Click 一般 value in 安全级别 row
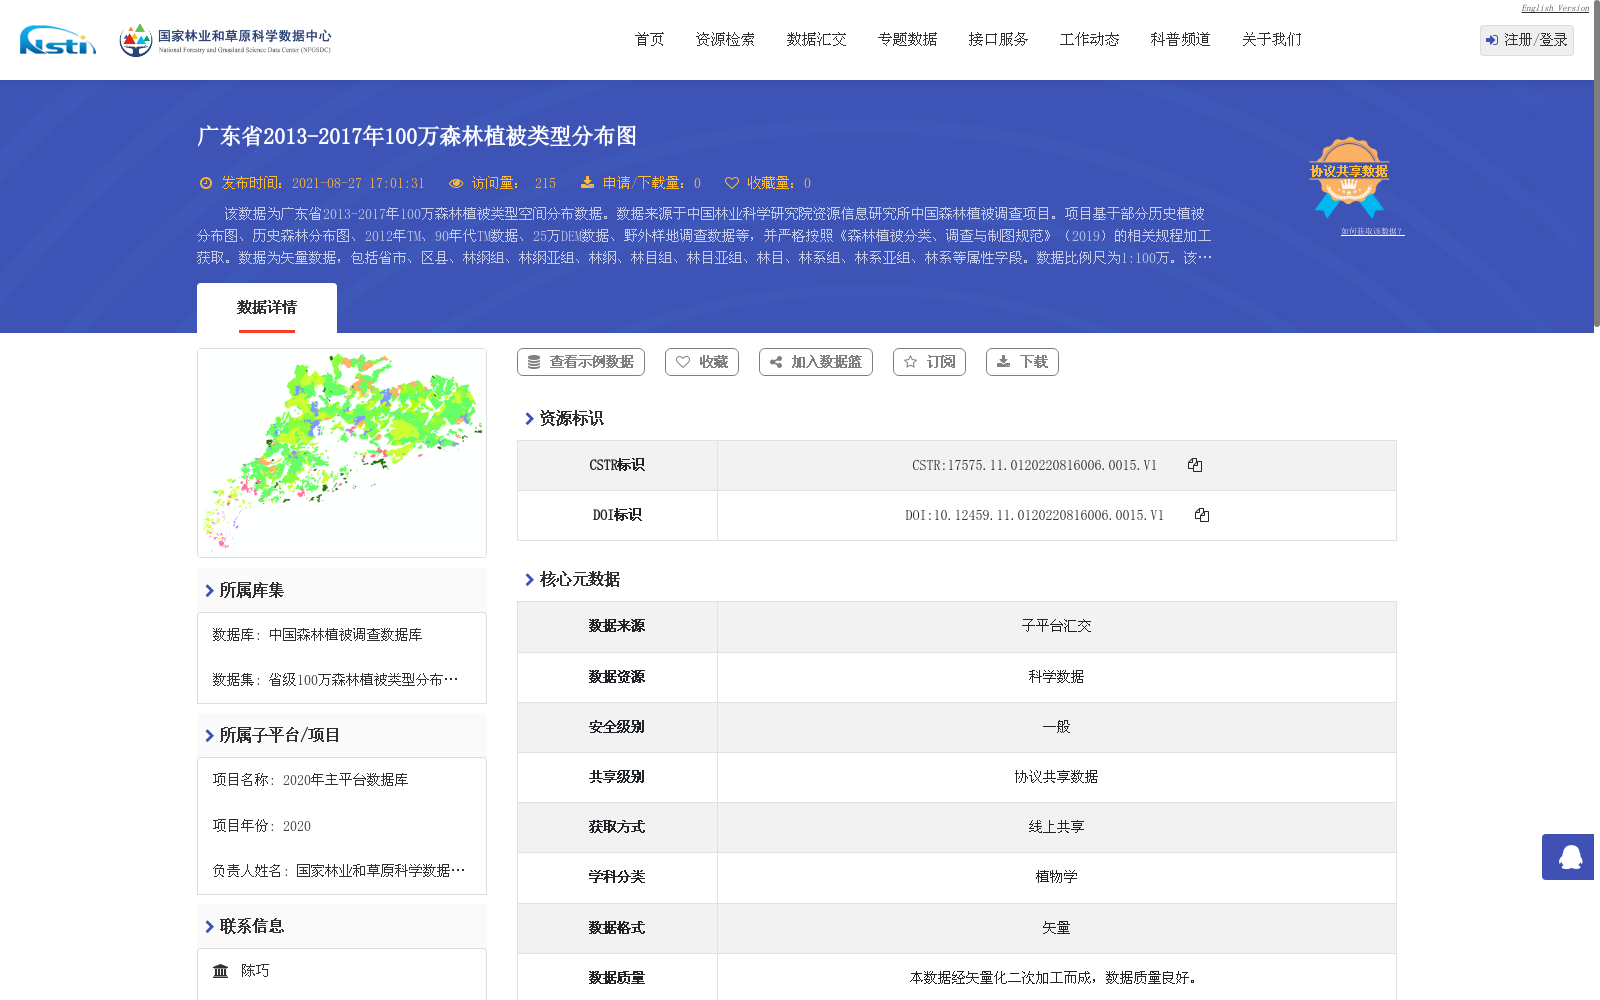The height and width of the screenshot is (1000, 1600). coord(1056,727)
